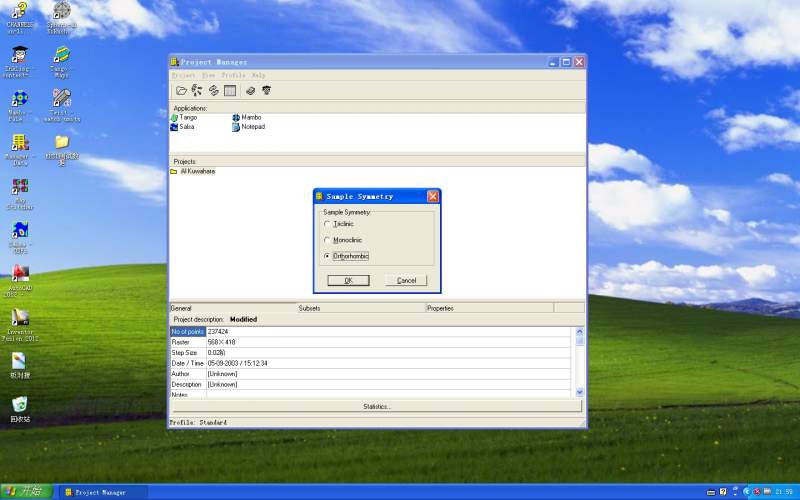Screen dimensions: 800x500
Task: Select the Salsa ODFs desktop shortcut
Action: coord(19,238)
